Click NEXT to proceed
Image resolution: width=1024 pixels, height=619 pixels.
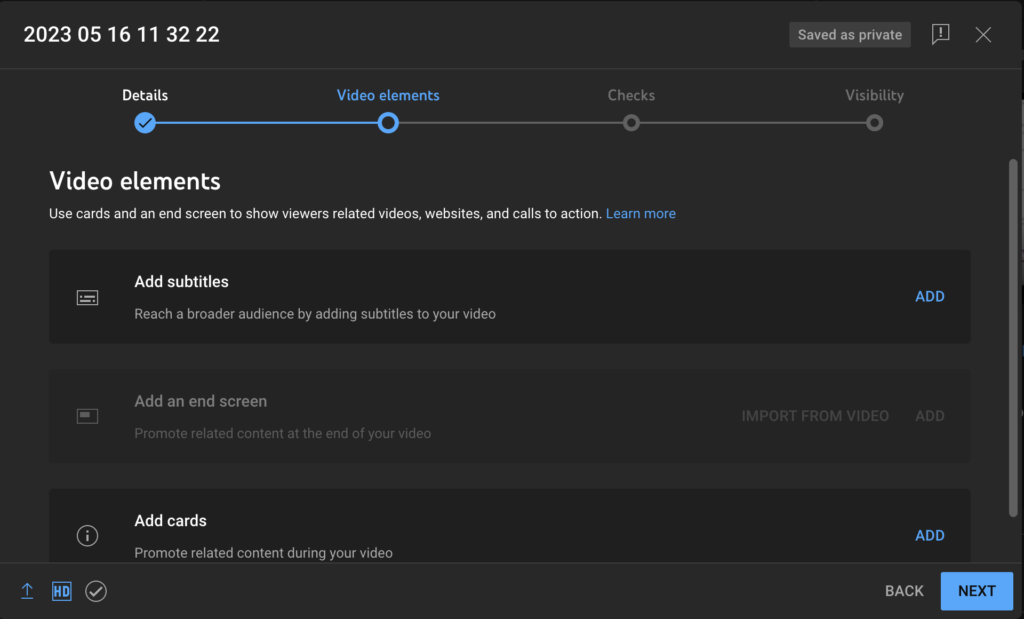click(x=976, y=591)
